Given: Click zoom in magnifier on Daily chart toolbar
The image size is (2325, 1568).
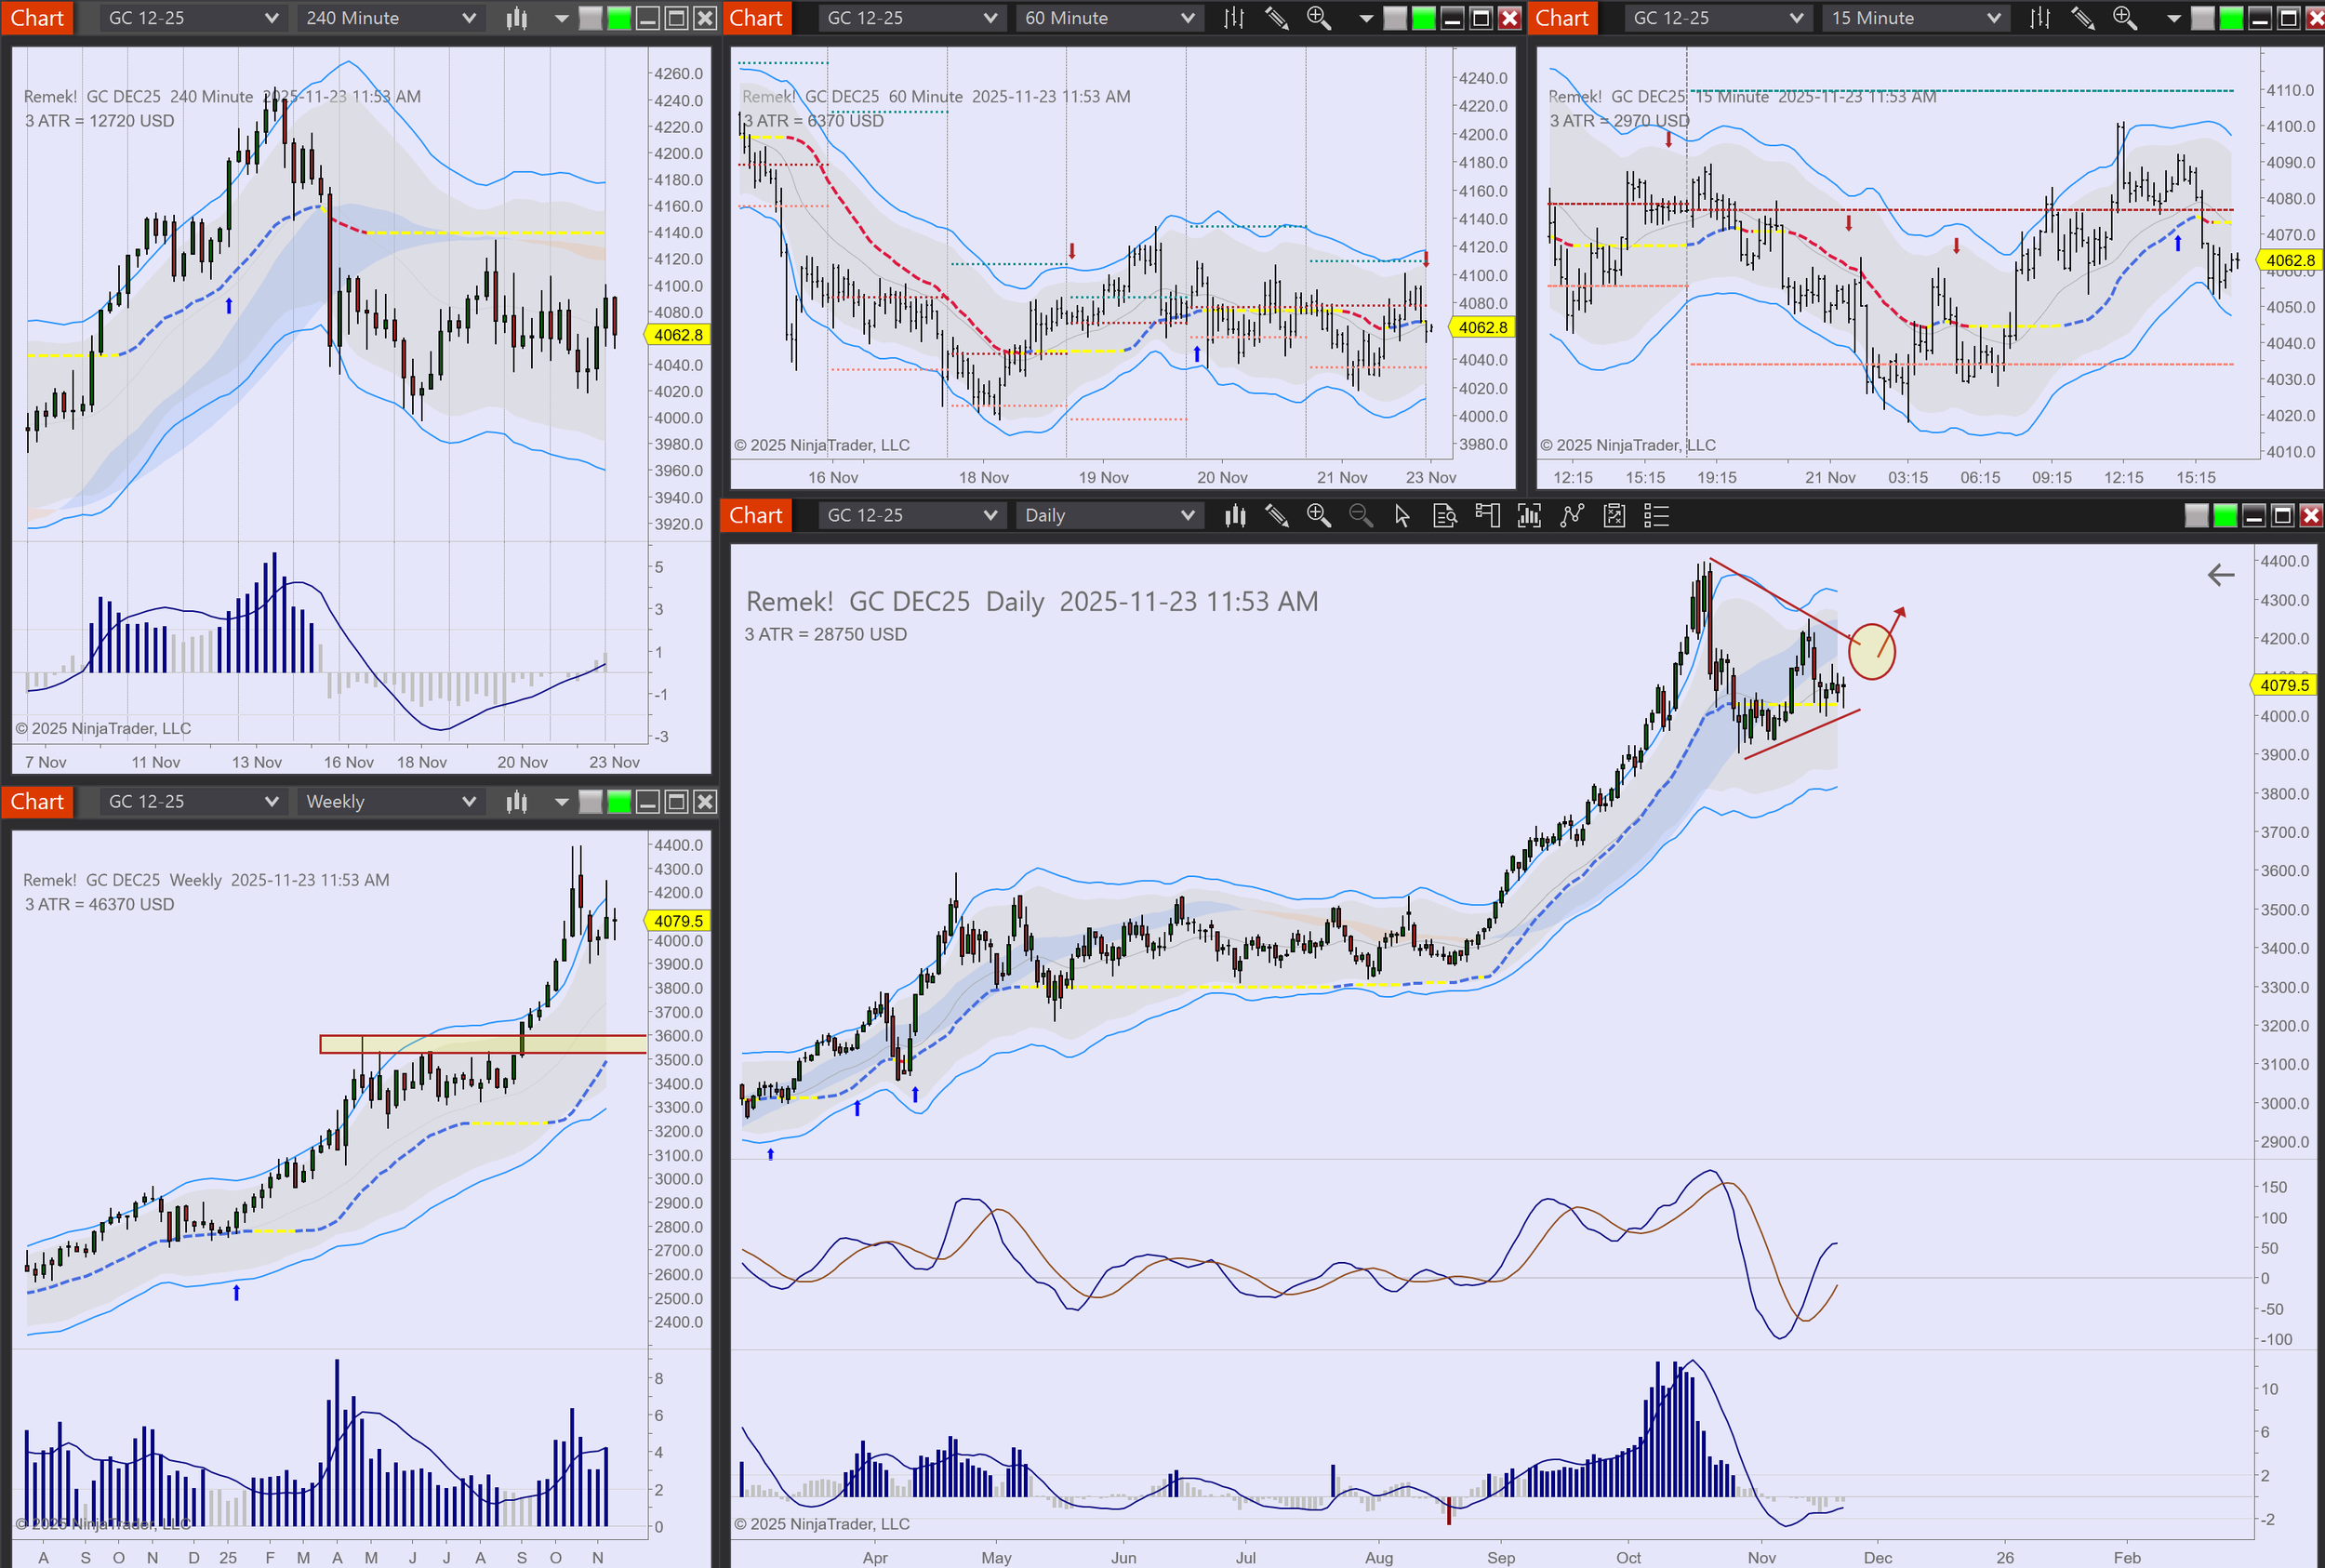Looking at the screenshot, I should point(1318,516).
